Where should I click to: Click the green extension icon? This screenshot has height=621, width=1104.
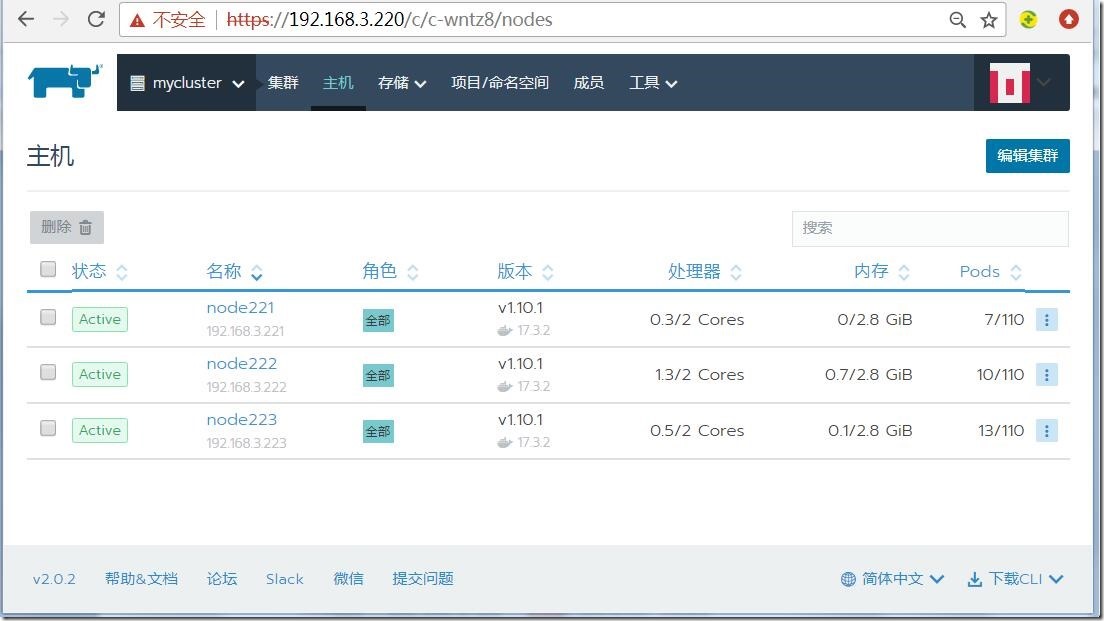[x=1028, y=20]
